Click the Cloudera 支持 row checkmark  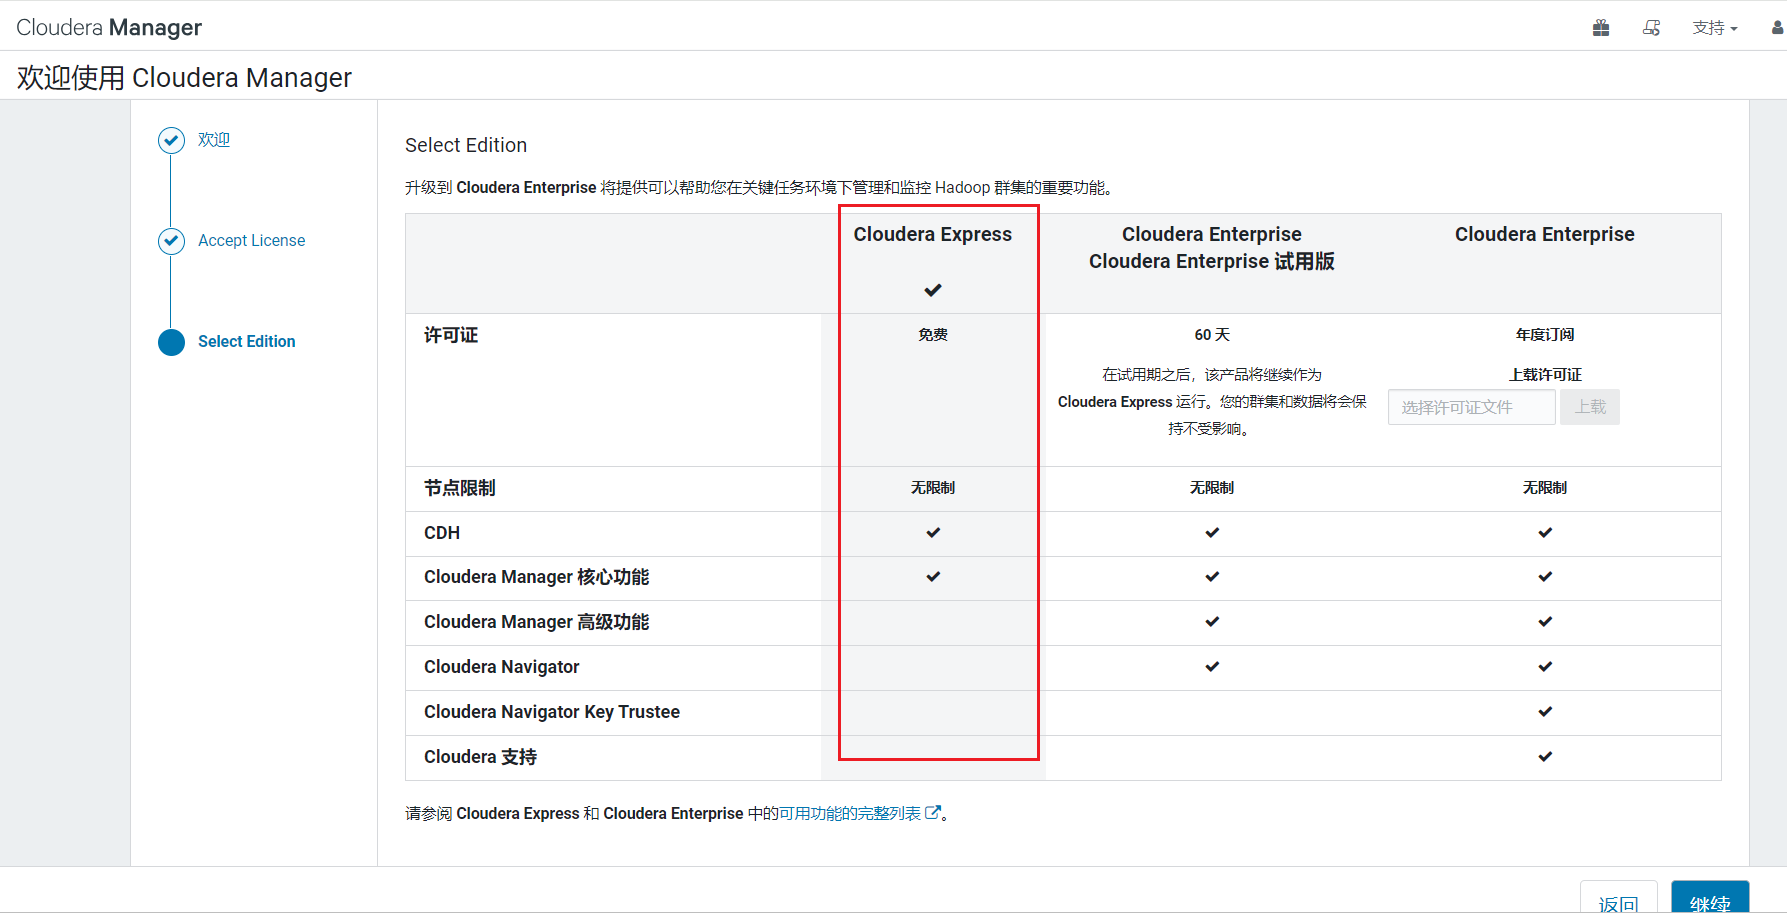(x=1545, y=757)
